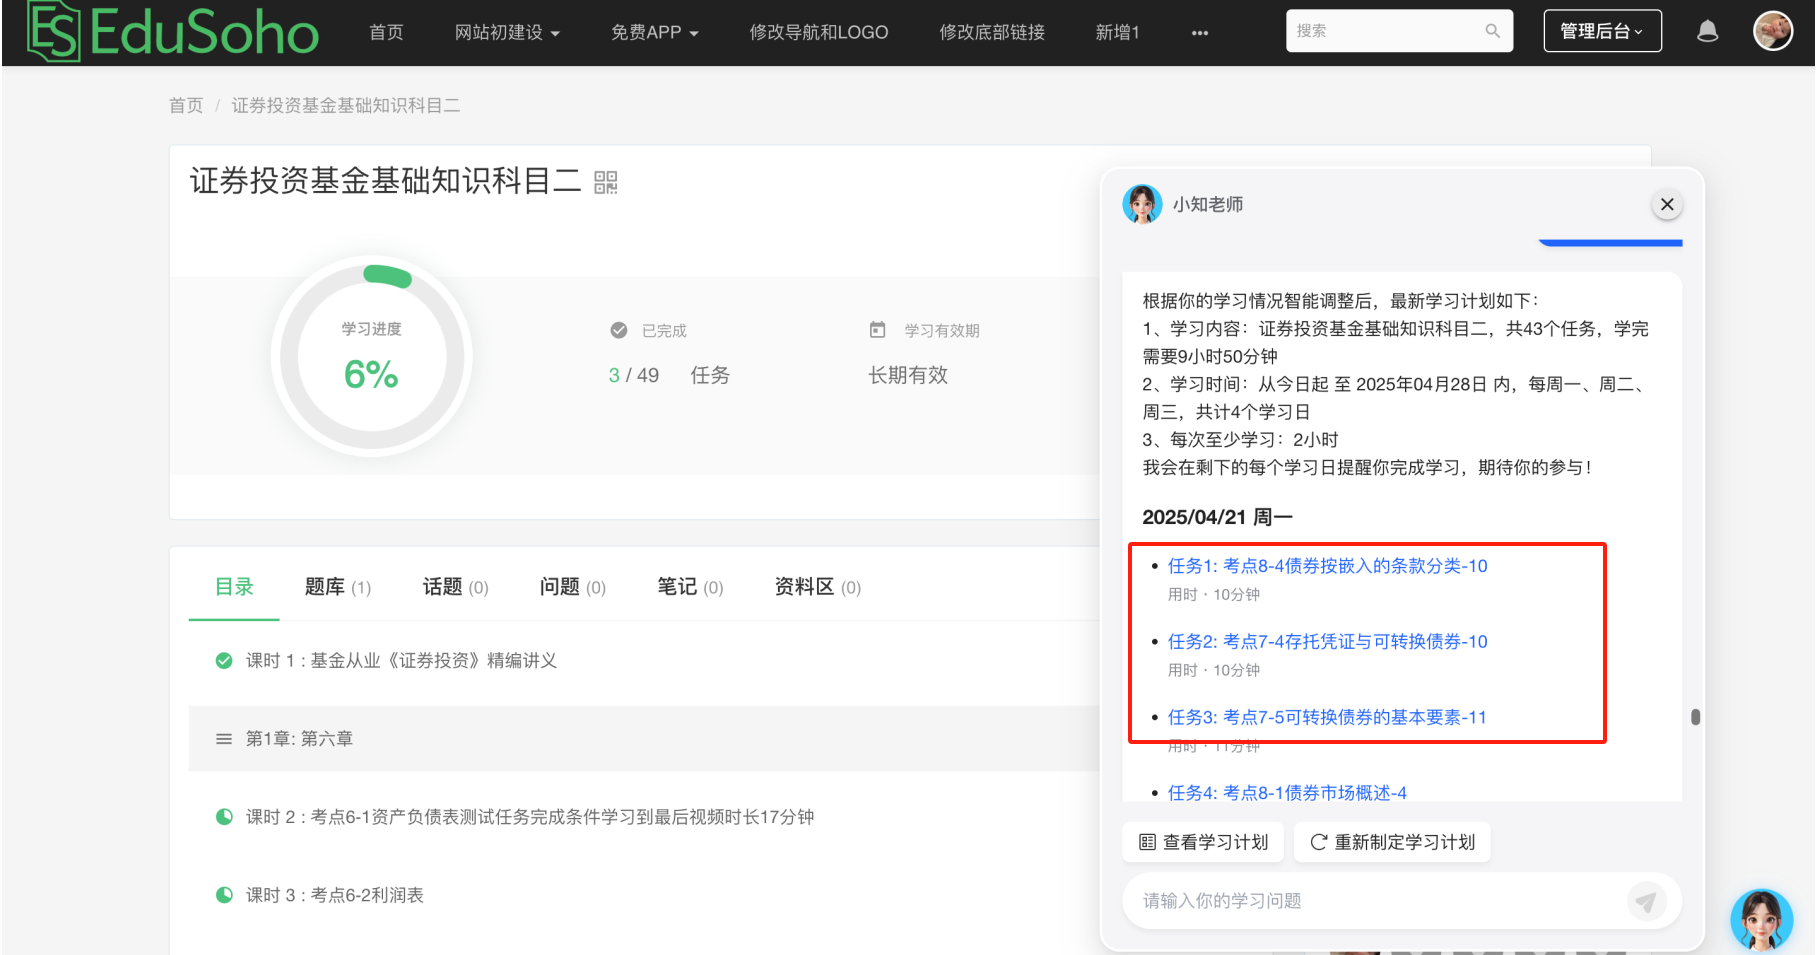Click the green completed check on 课时1
The width and height of the screenshot is (1816, 955).
coord(224,660)
